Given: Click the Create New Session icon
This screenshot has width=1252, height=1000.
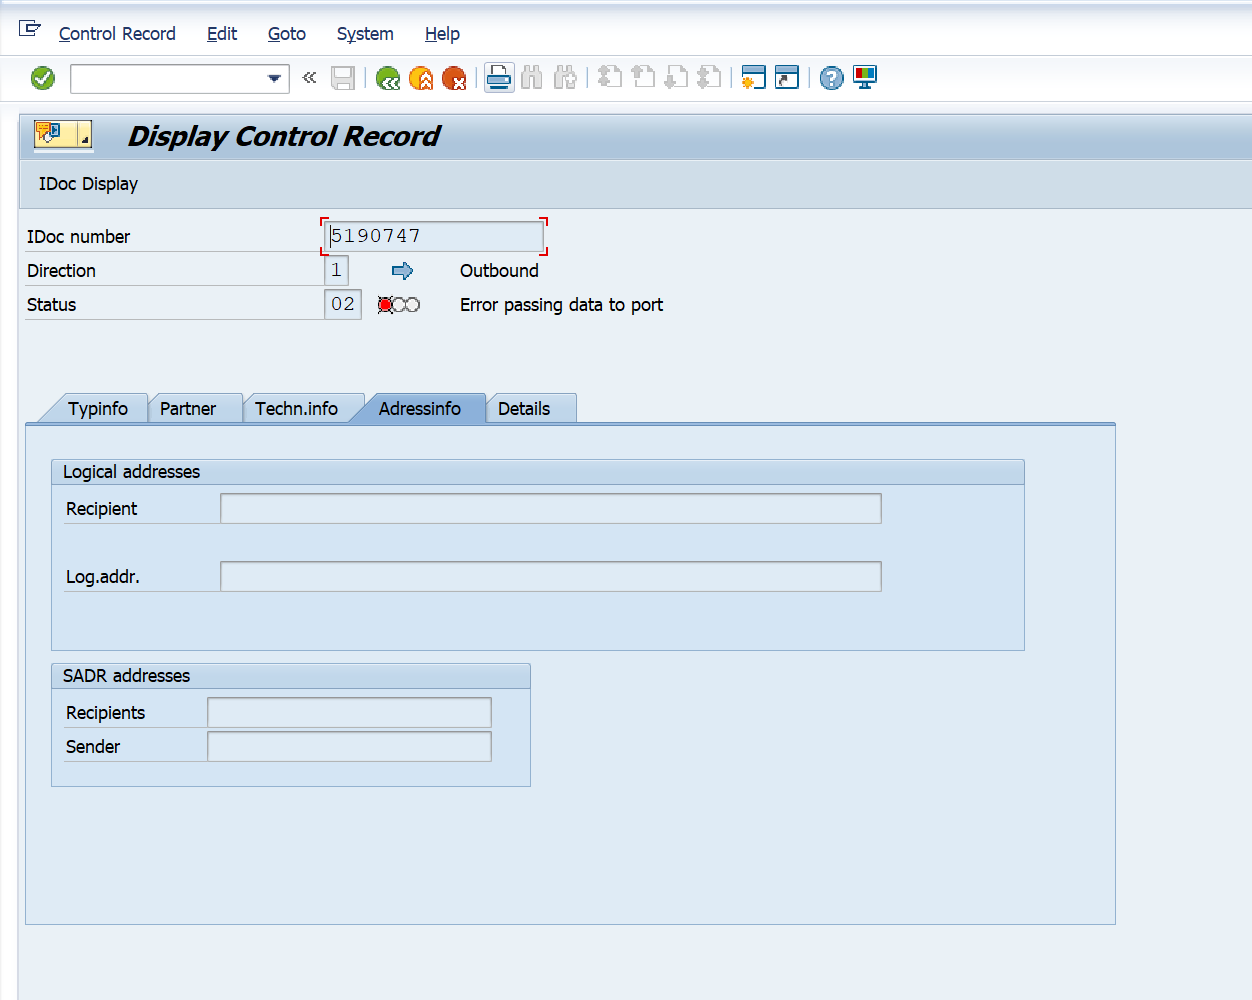Looking at the screenshot, I should point(753,77).
